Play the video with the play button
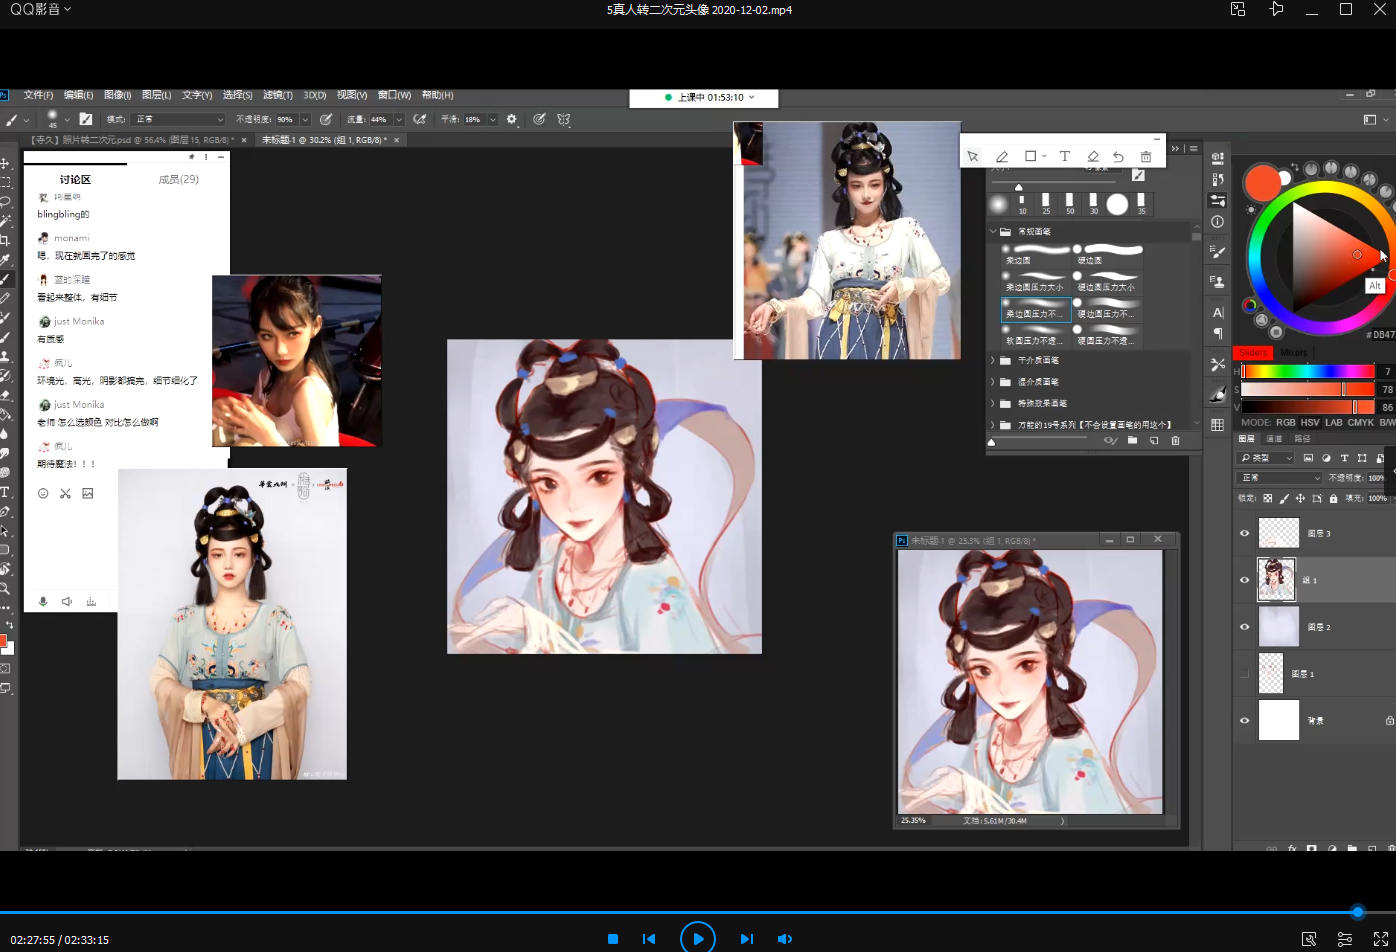The width and height of the screenshot is (1396, 952). 697,939
